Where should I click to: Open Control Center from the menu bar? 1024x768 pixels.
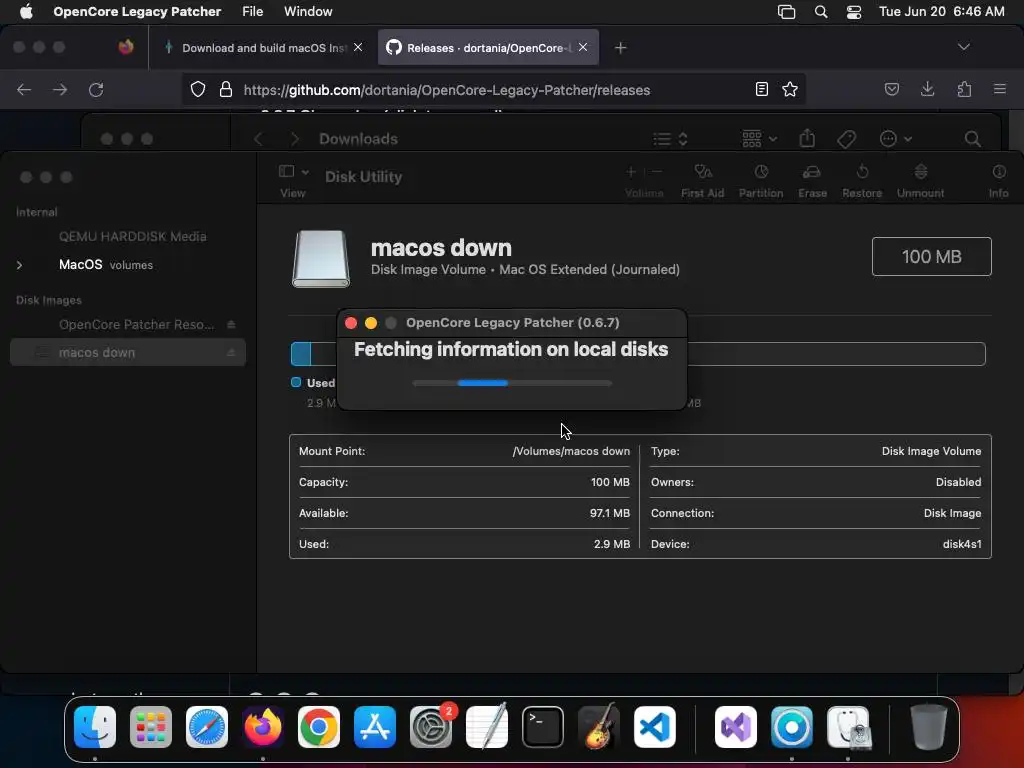click(x=854, y=12)
